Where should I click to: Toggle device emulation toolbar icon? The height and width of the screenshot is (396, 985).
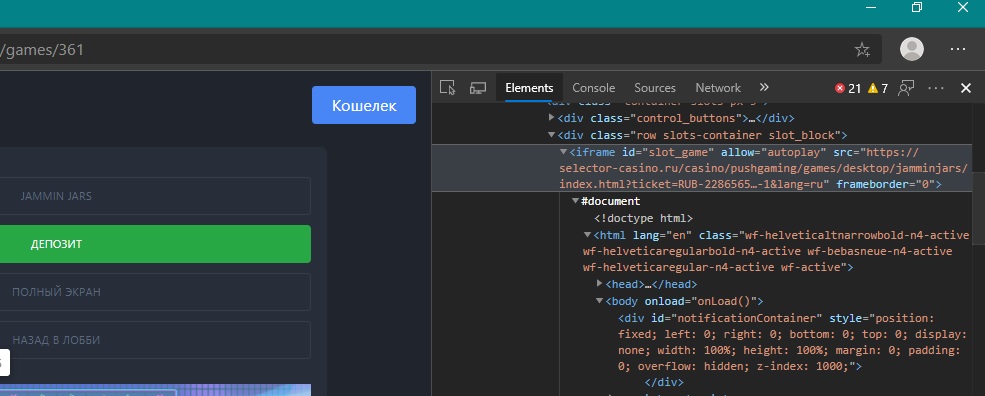(478, 88)
